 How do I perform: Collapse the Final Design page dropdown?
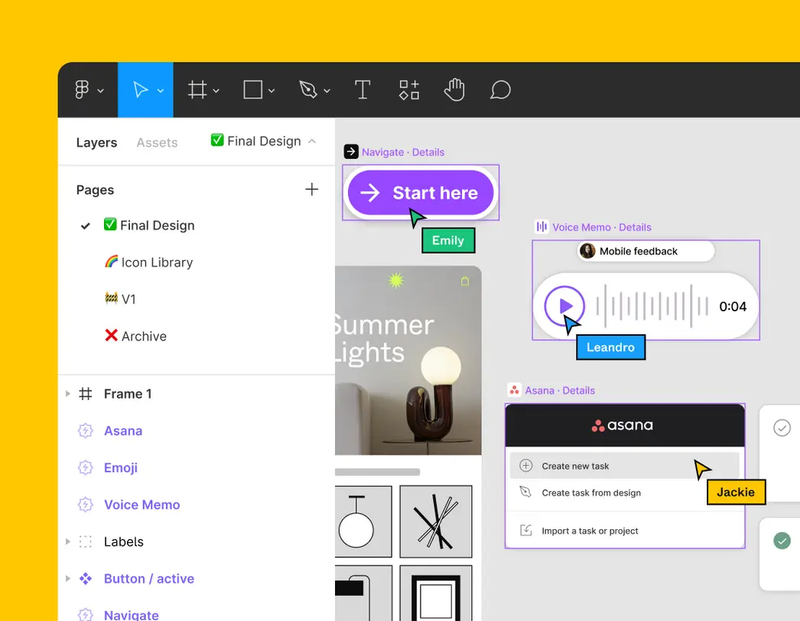312,141
